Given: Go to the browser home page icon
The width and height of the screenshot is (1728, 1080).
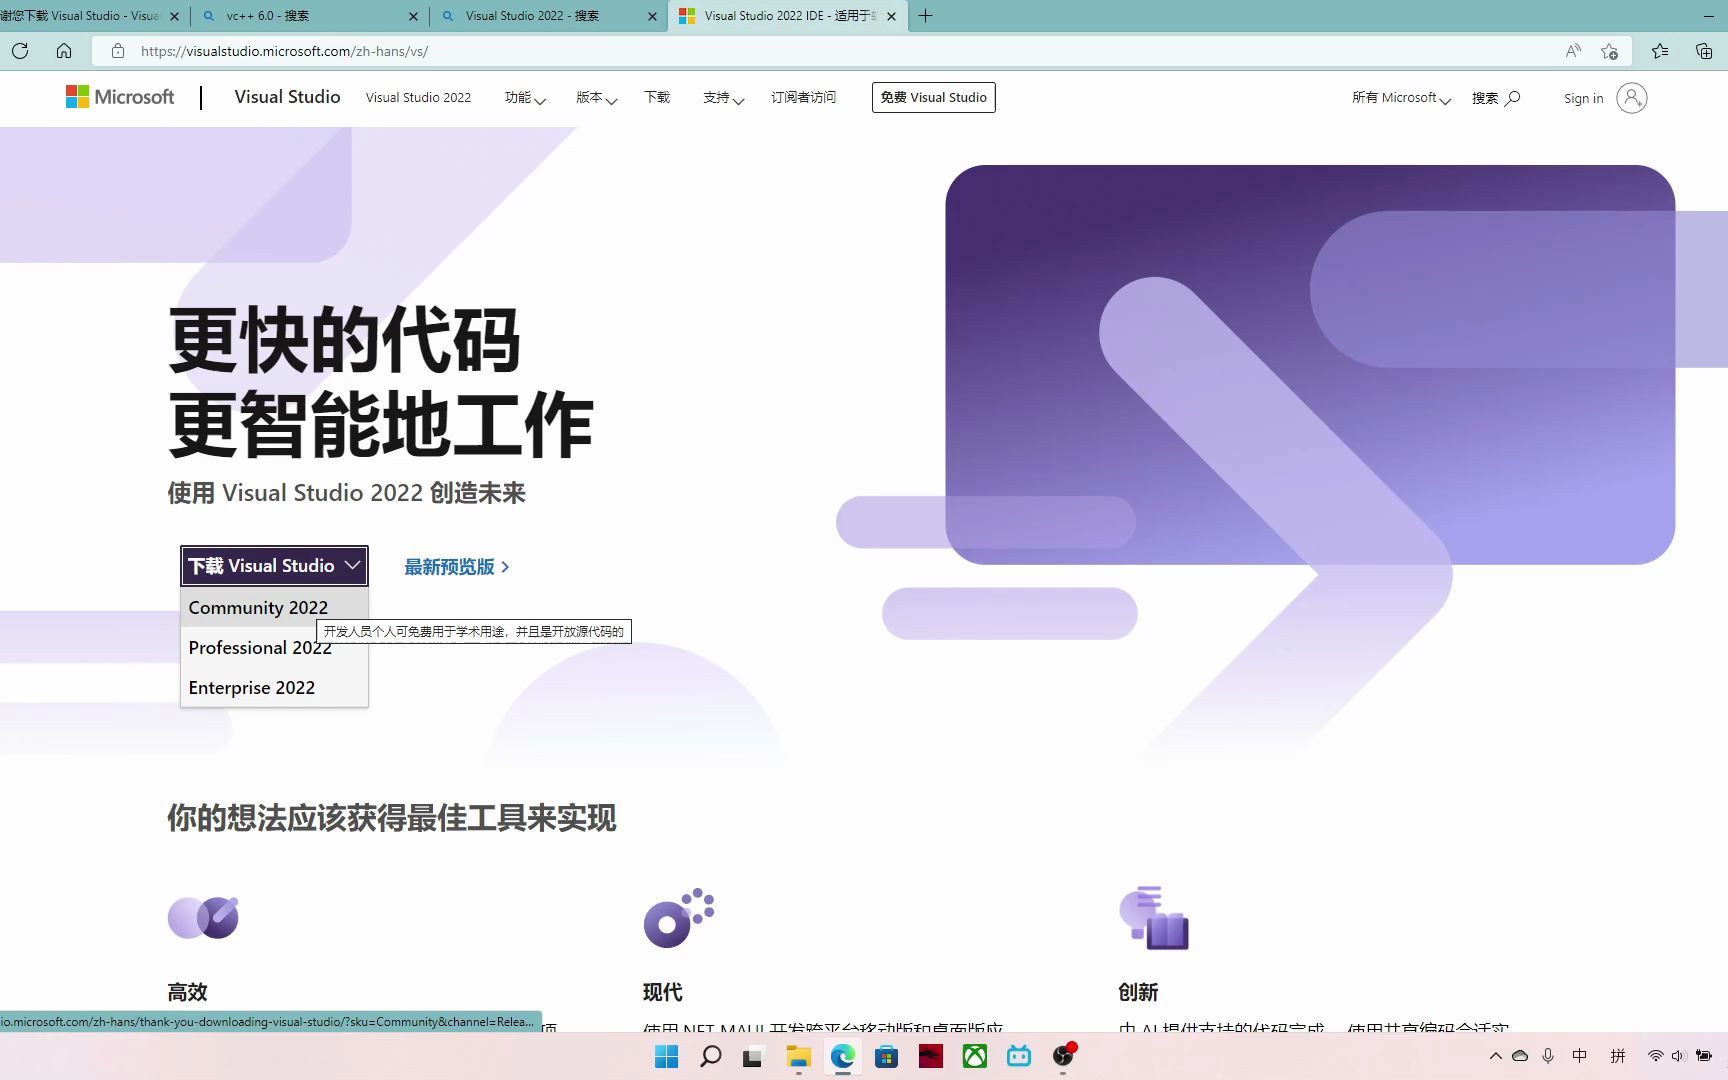Looking at the screenshot, I should pyautogui.click(x=64, y=51).
